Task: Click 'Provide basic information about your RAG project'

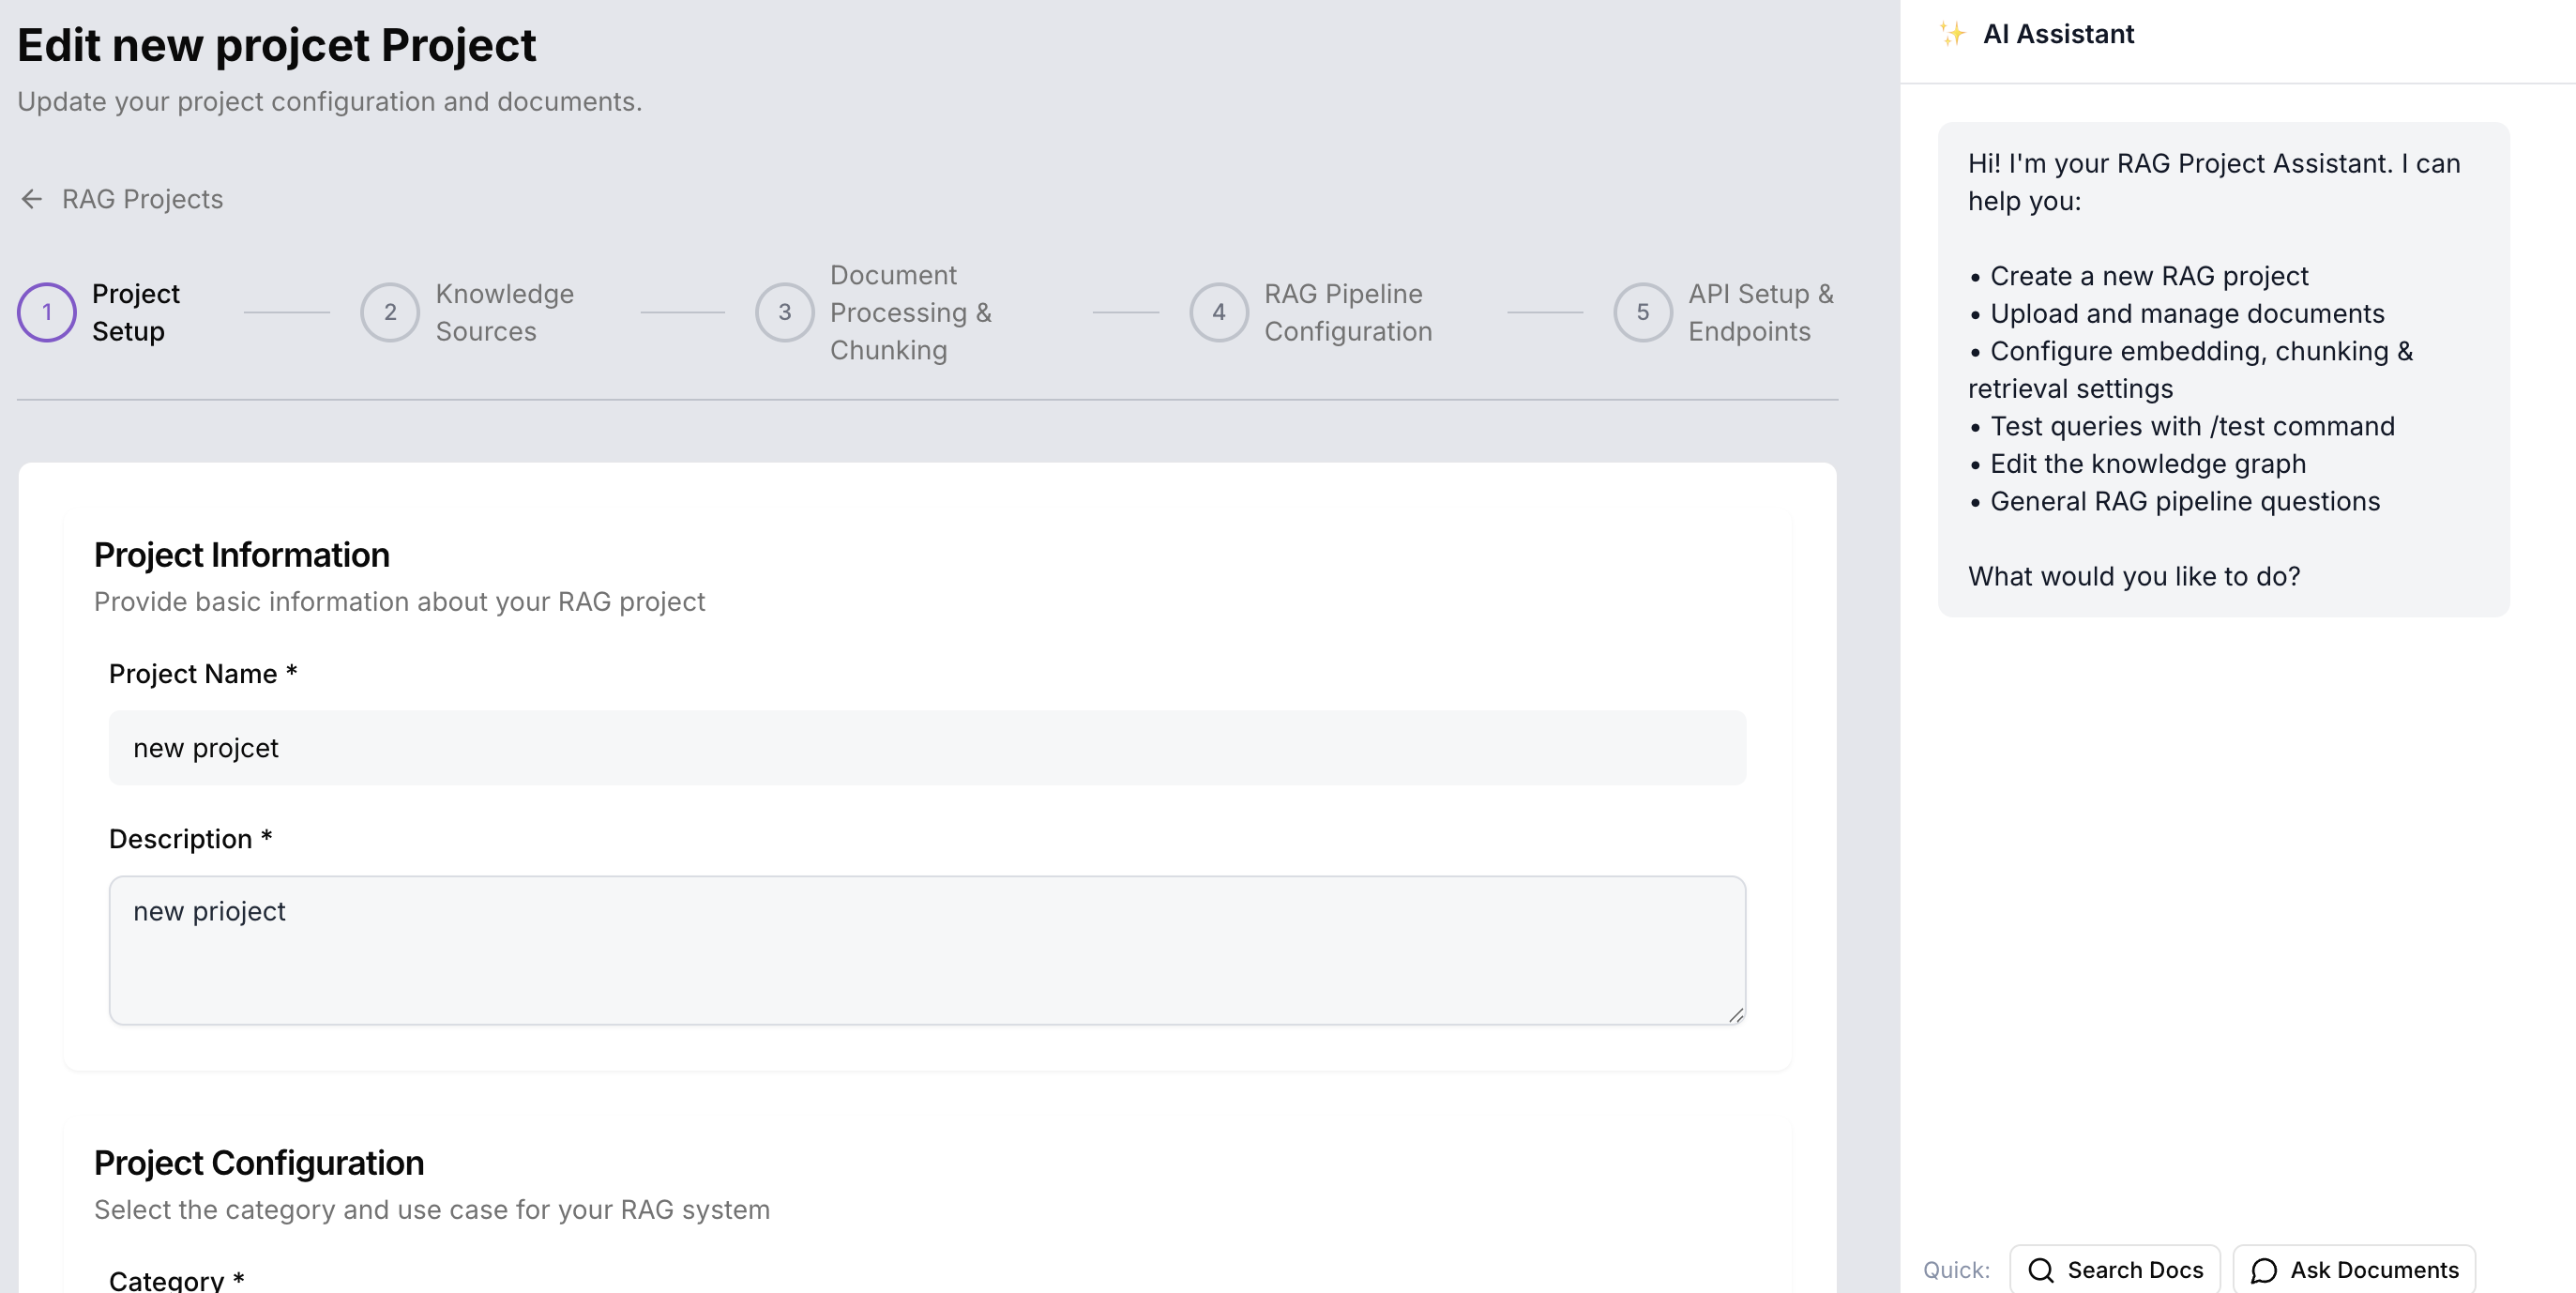Action: click(x=399, y=602)
